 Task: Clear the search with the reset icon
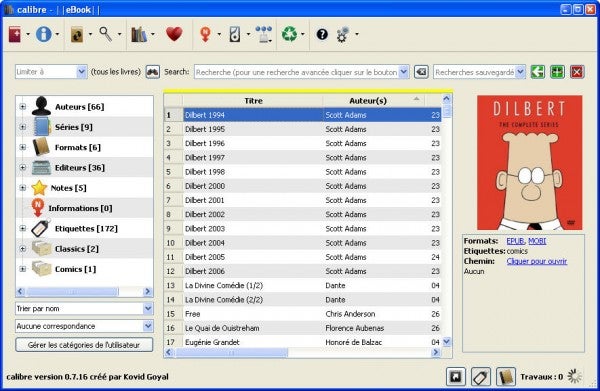point(421,72)
